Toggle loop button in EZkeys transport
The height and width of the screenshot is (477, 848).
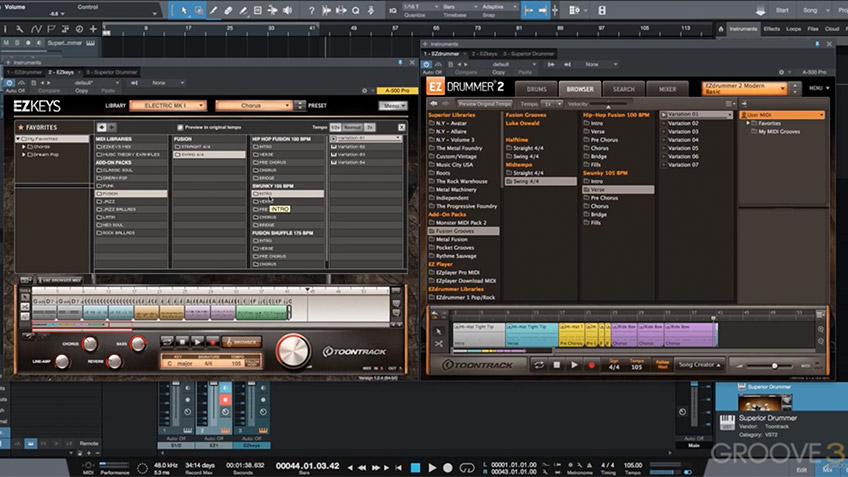[x=168, y=342]
